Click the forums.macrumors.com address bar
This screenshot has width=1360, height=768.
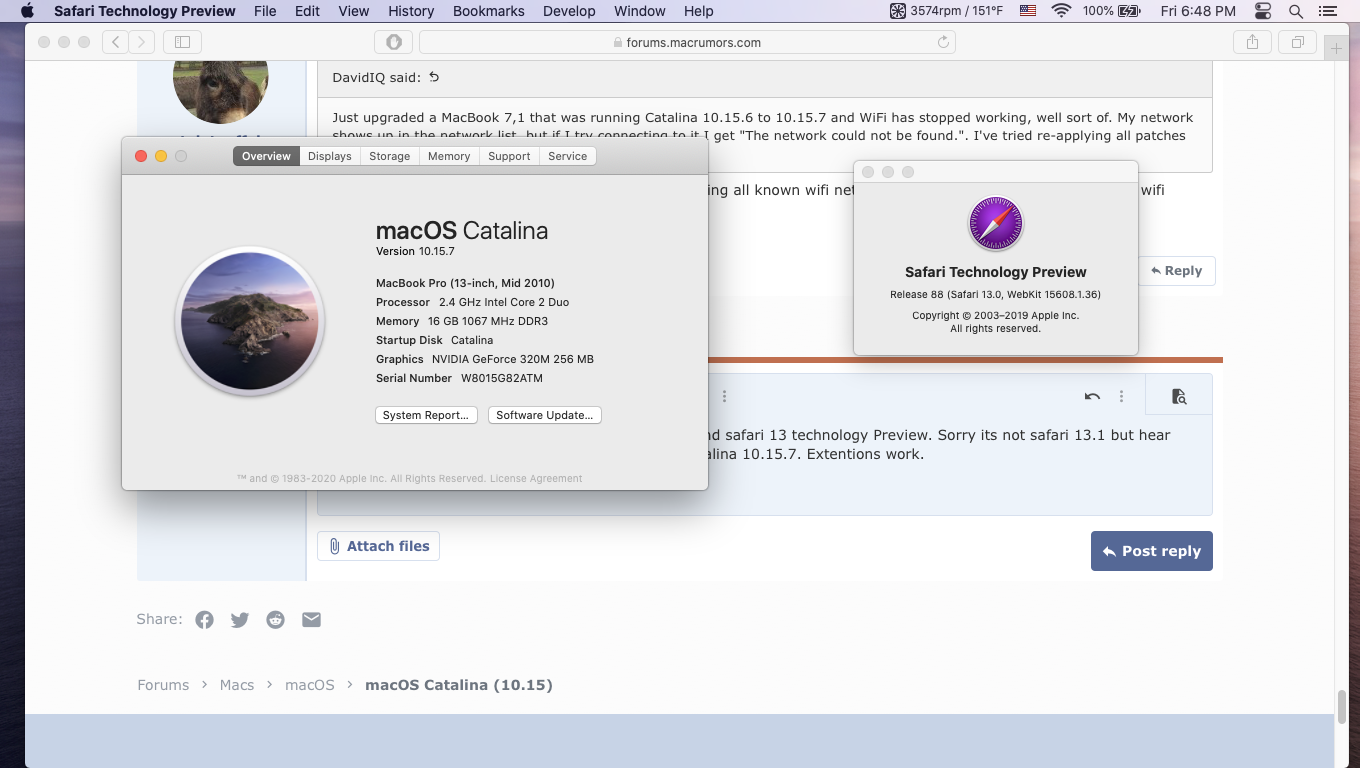[x=687, y=42]
